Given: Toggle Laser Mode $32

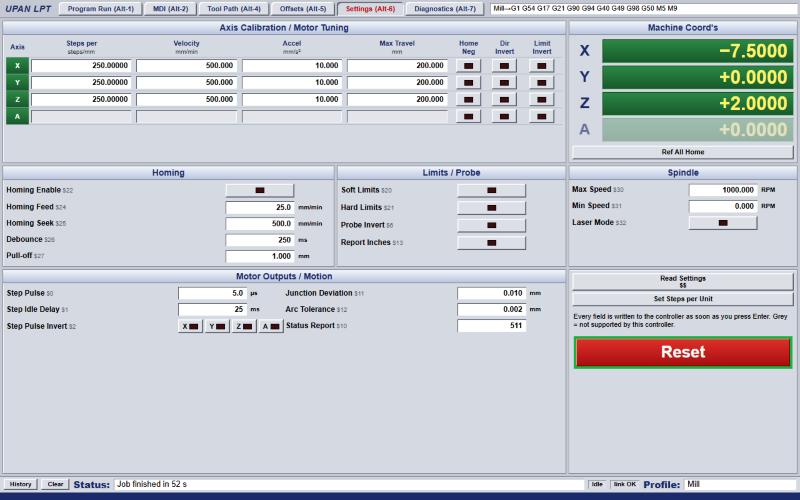Looking at the screenshot, I should pos(723,223).
